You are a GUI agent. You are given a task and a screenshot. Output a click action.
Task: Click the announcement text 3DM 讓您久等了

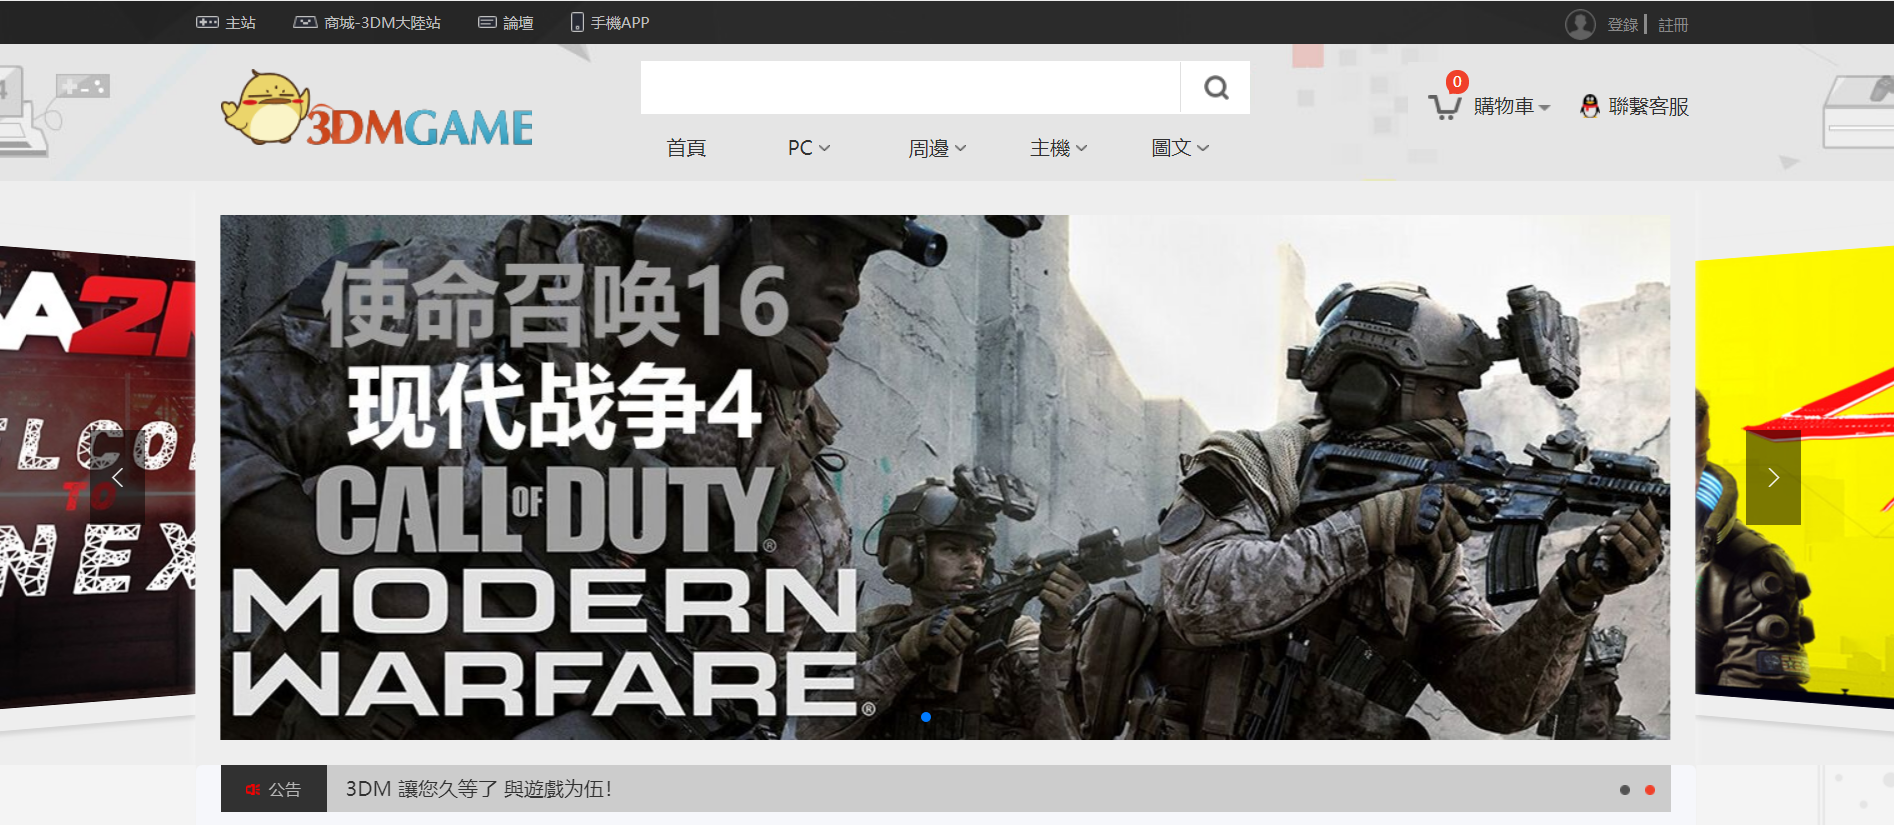tap(479, 789)
